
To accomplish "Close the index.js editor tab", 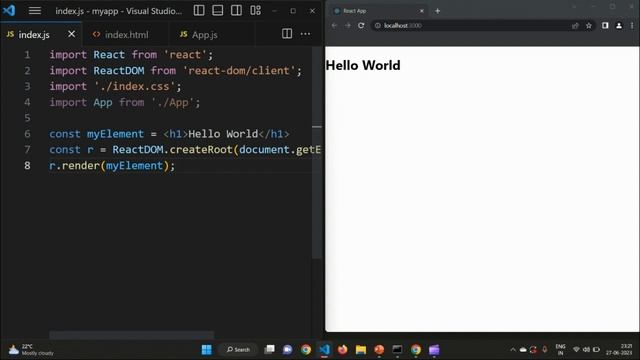I will point(71,34).
